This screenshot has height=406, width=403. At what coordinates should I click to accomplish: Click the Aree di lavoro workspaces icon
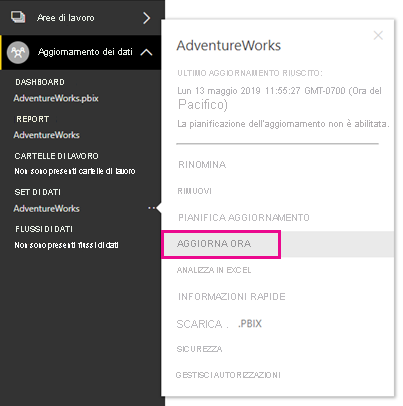pos(18,17)
